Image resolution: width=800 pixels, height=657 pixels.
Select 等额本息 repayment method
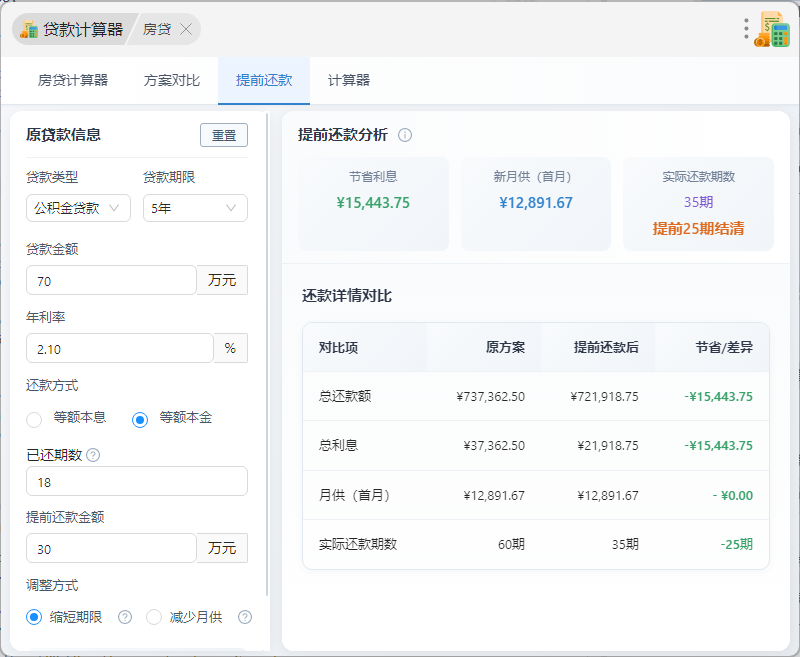coord(35,419)
